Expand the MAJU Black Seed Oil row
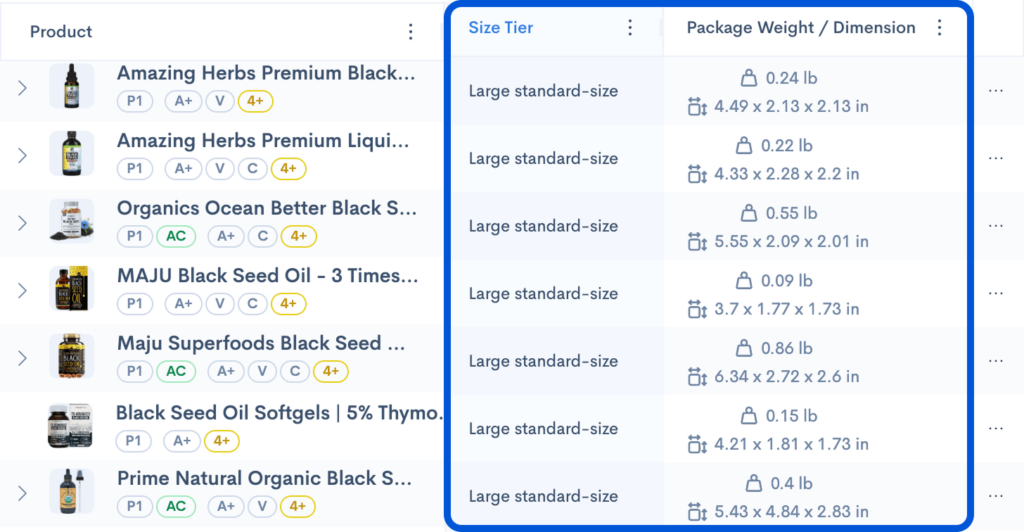The width and height of the screenshot is (1024, 532). 23,291
